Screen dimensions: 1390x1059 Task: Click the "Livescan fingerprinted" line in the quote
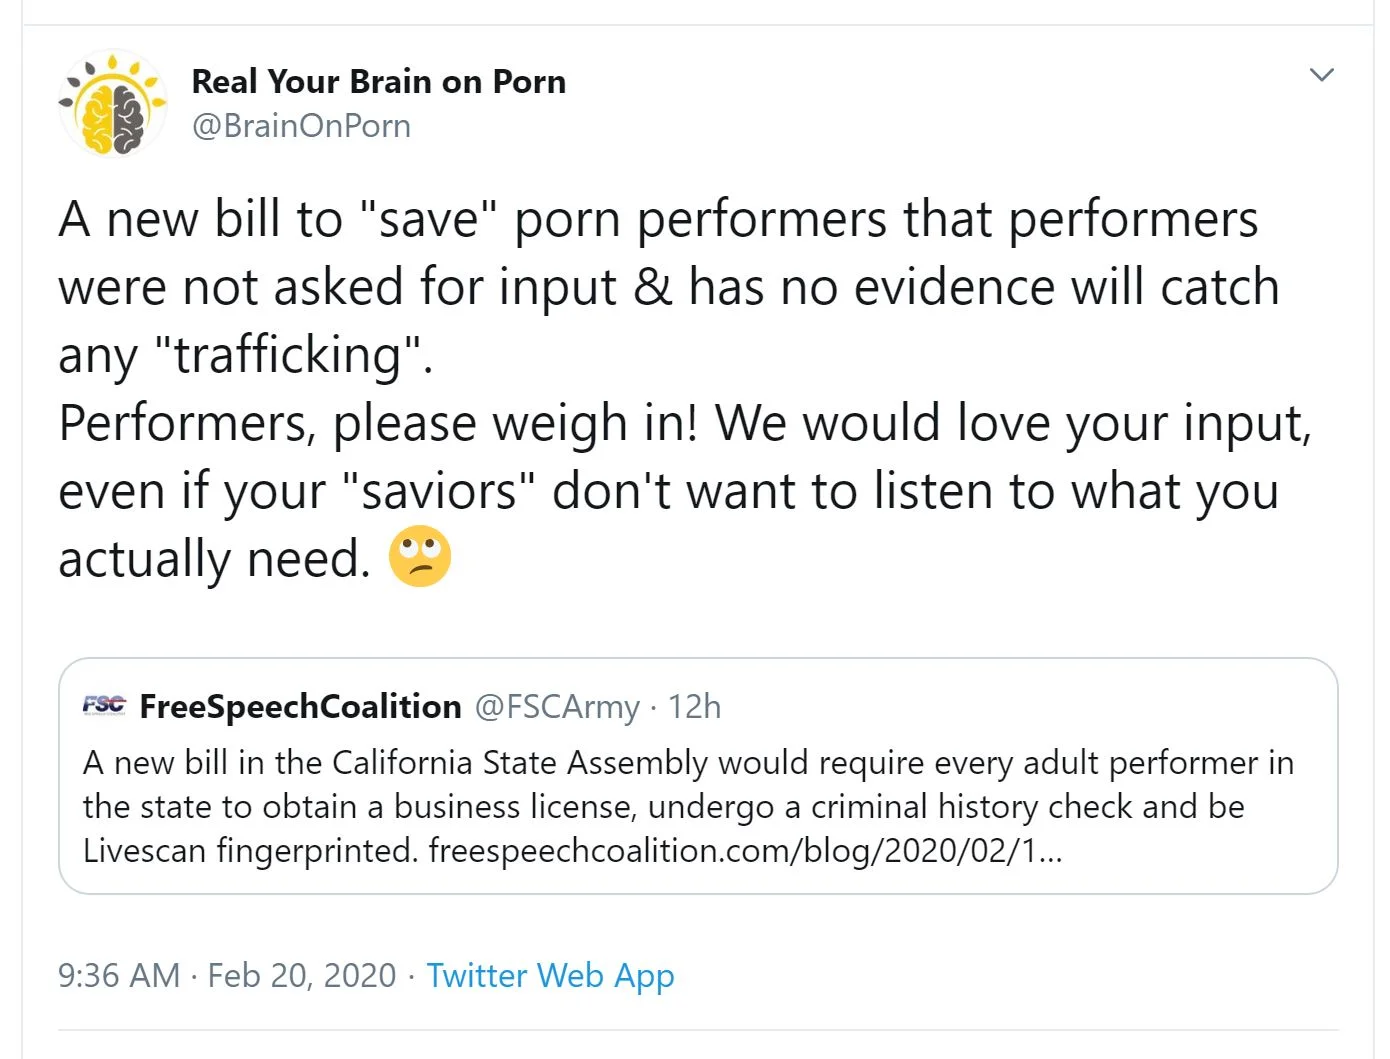pos(250,850)
